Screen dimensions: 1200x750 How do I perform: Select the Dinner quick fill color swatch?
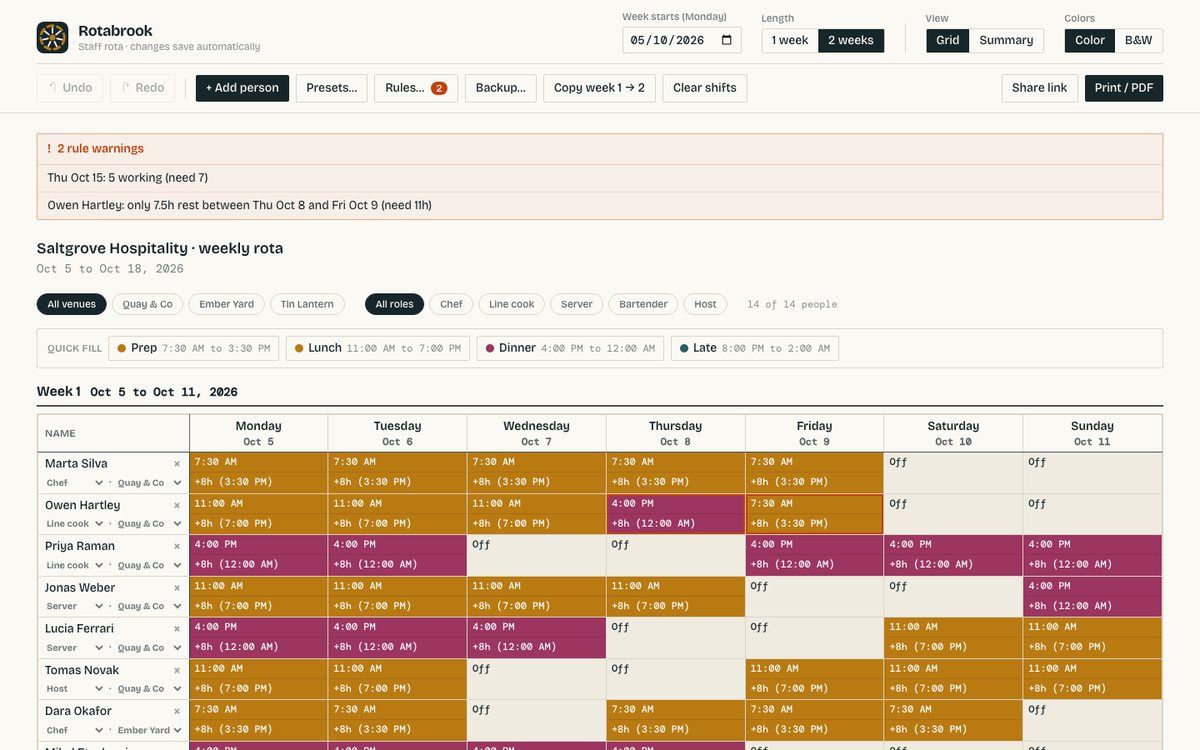click(x=490, y=348)
